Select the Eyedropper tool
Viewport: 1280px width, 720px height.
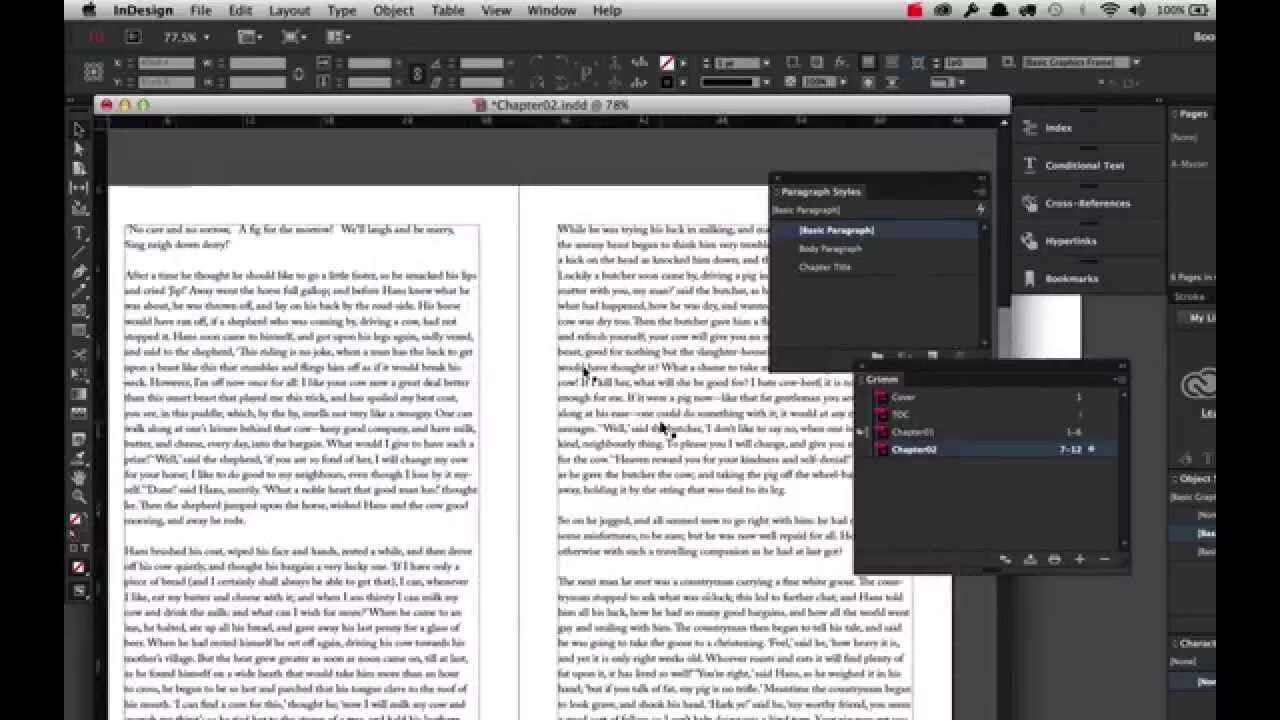(x=79, y=457)
